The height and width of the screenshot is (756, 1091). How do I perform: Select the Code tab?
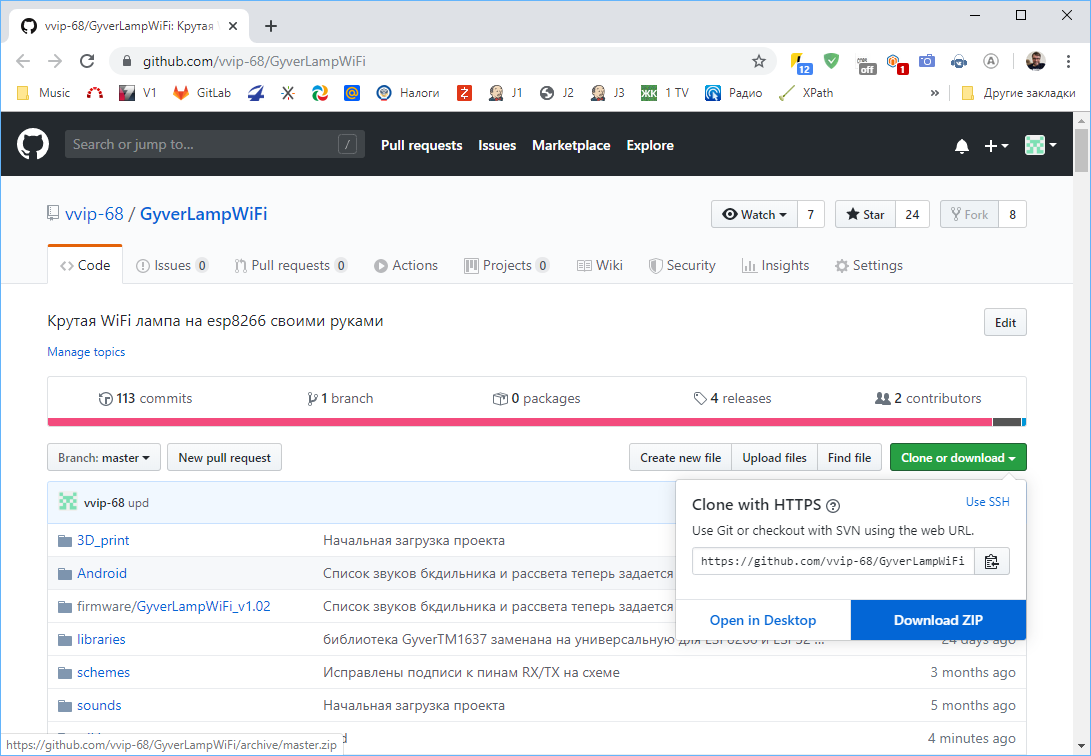[x=85, y=265]
